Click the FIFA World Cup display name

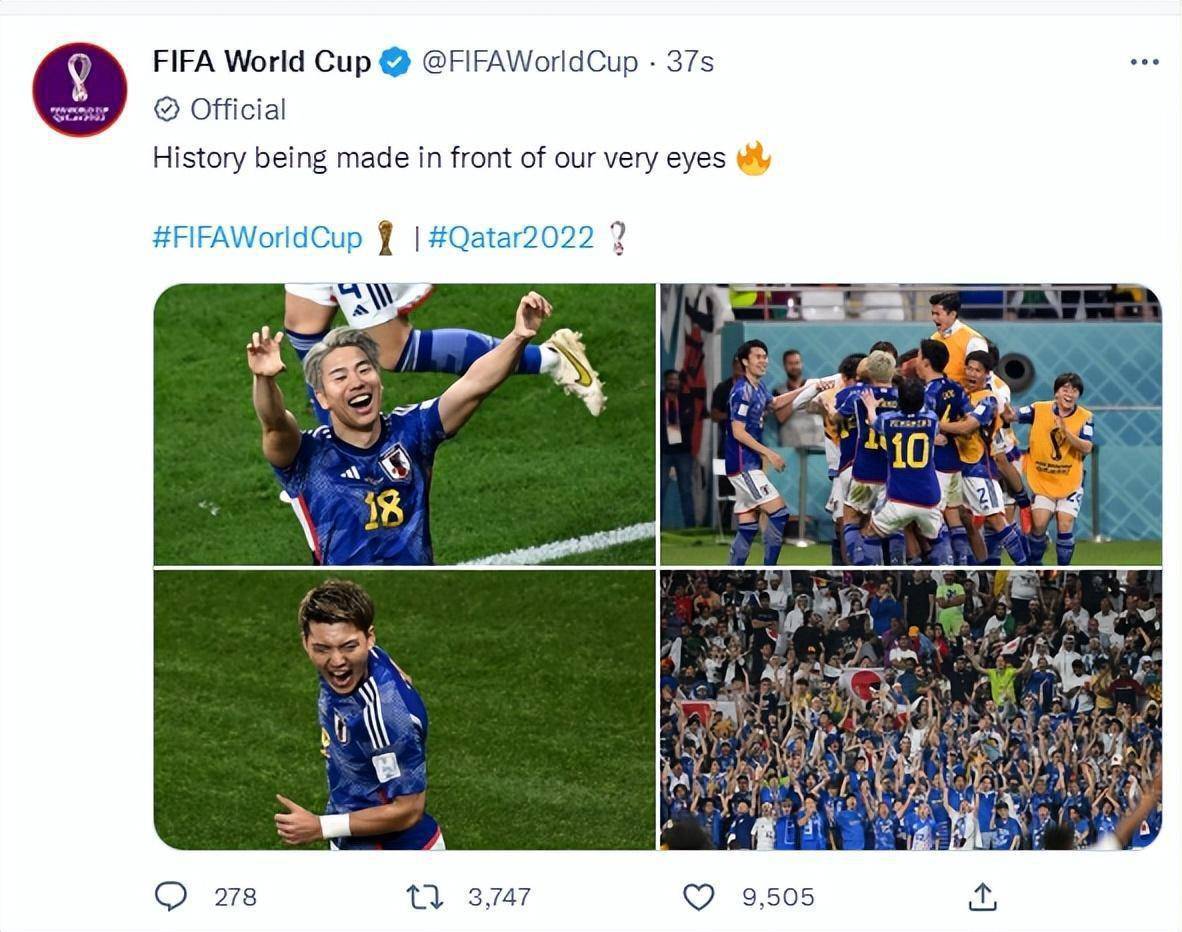pyautogui.click(x=262, y=62)
